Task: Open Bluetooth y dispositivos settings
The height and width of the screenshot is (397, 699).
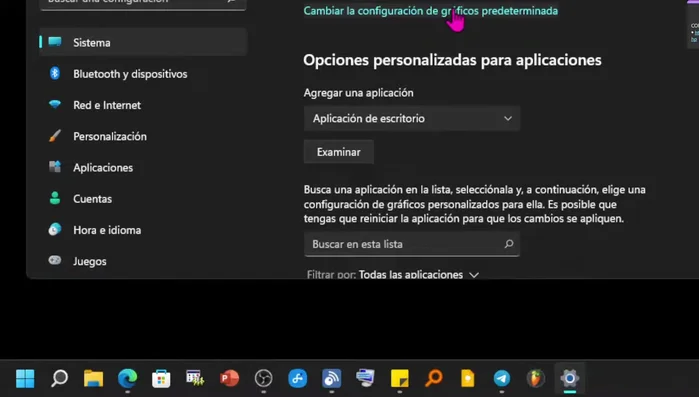Action: pyautogui.click(x=143, y=74)
